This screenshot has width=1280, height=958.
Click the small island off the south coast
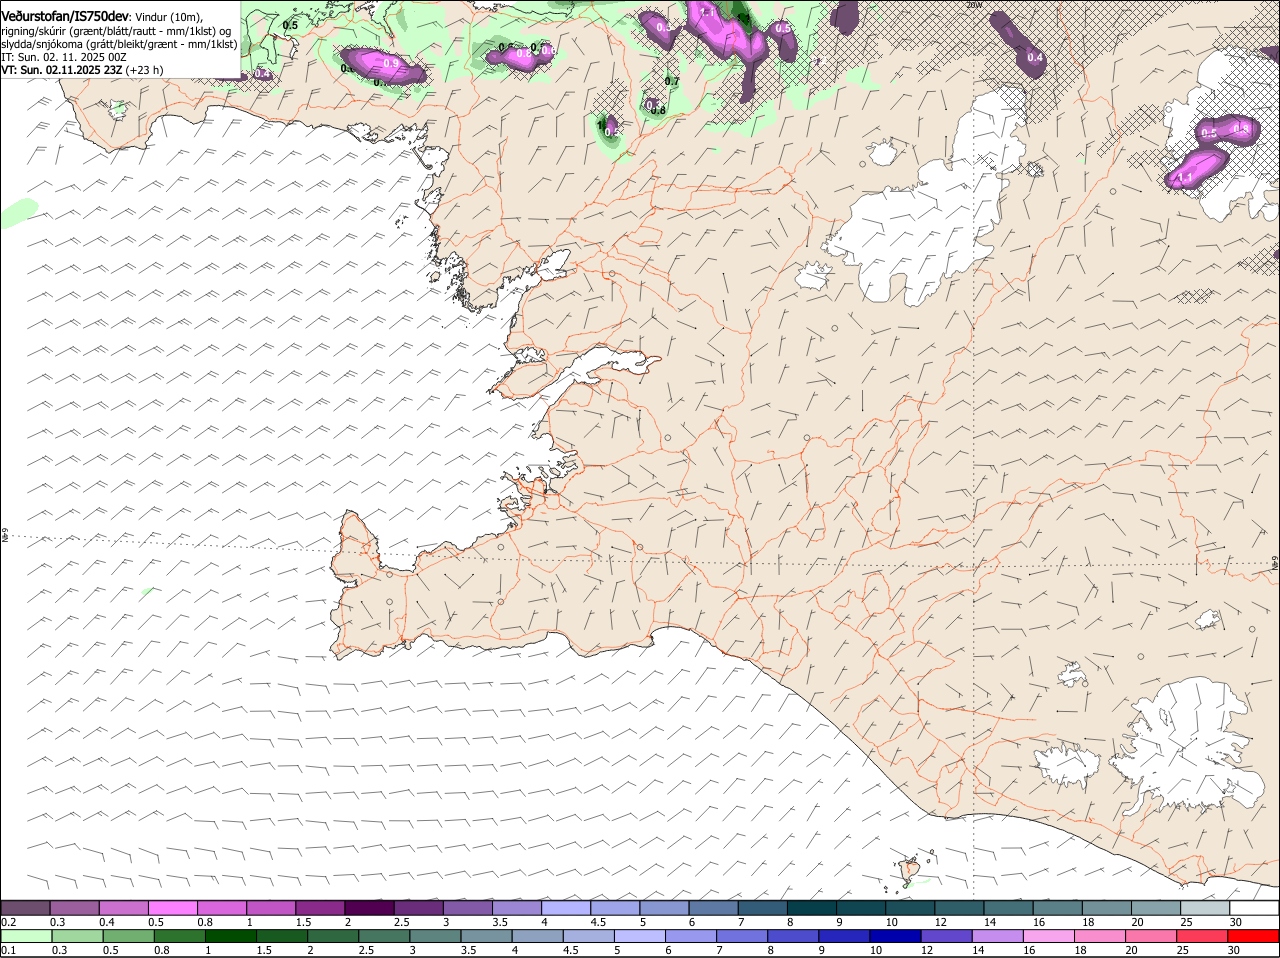point(910,870)
